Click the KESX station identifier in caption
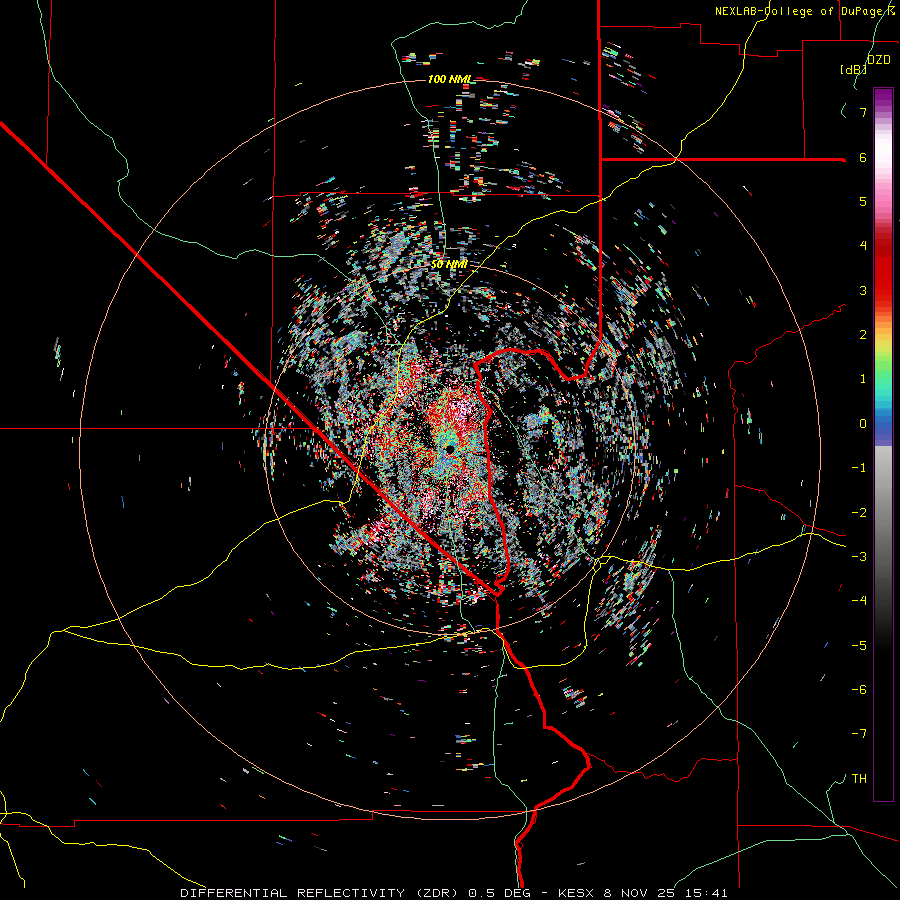 577,893
